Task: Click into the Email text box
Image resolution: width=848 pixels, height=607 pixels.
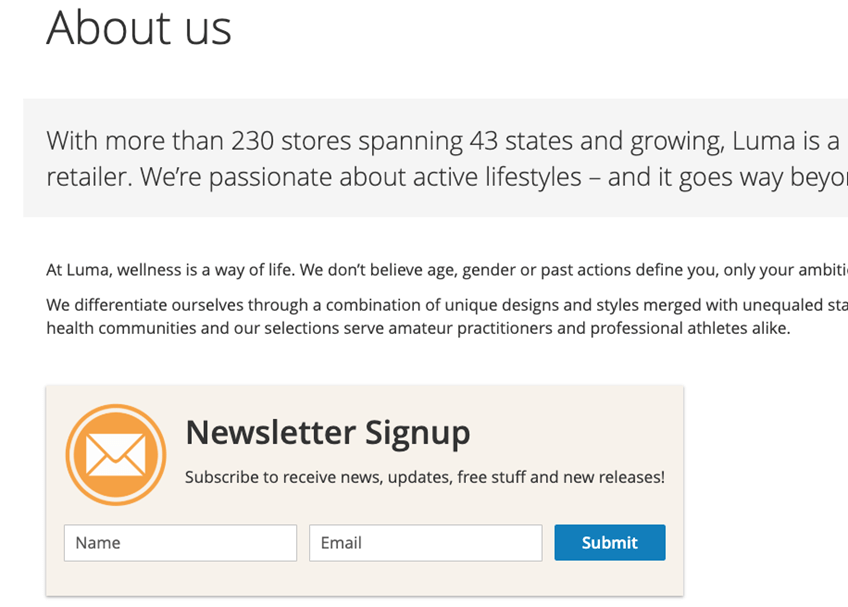Action: point(425,543)
